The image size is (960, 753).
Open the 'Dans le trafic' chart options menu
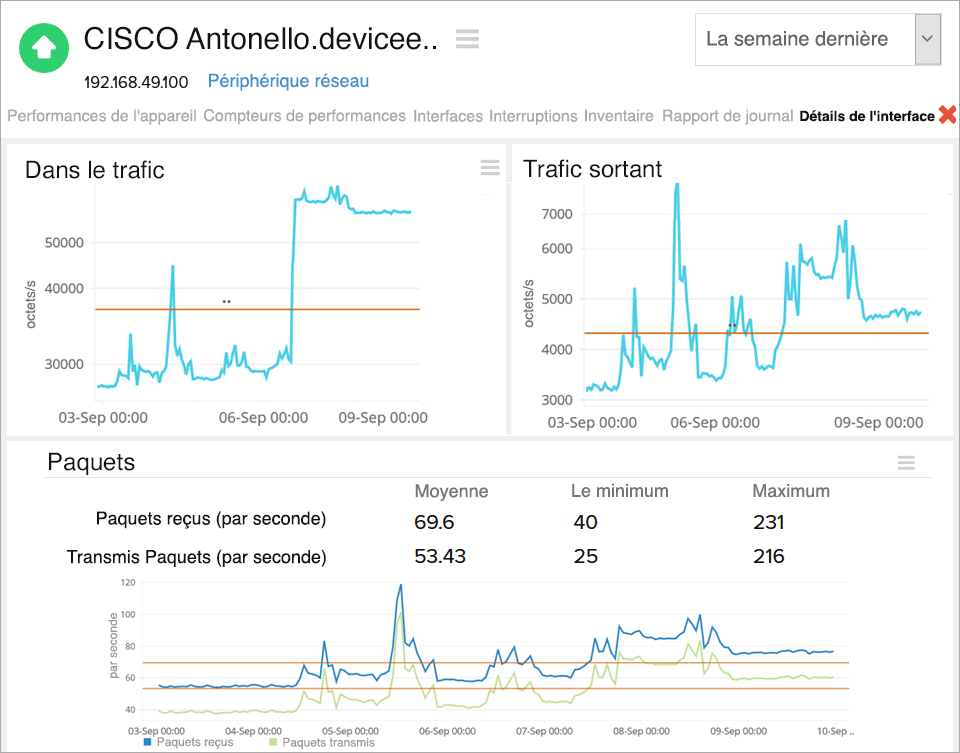tap(489, 168)
